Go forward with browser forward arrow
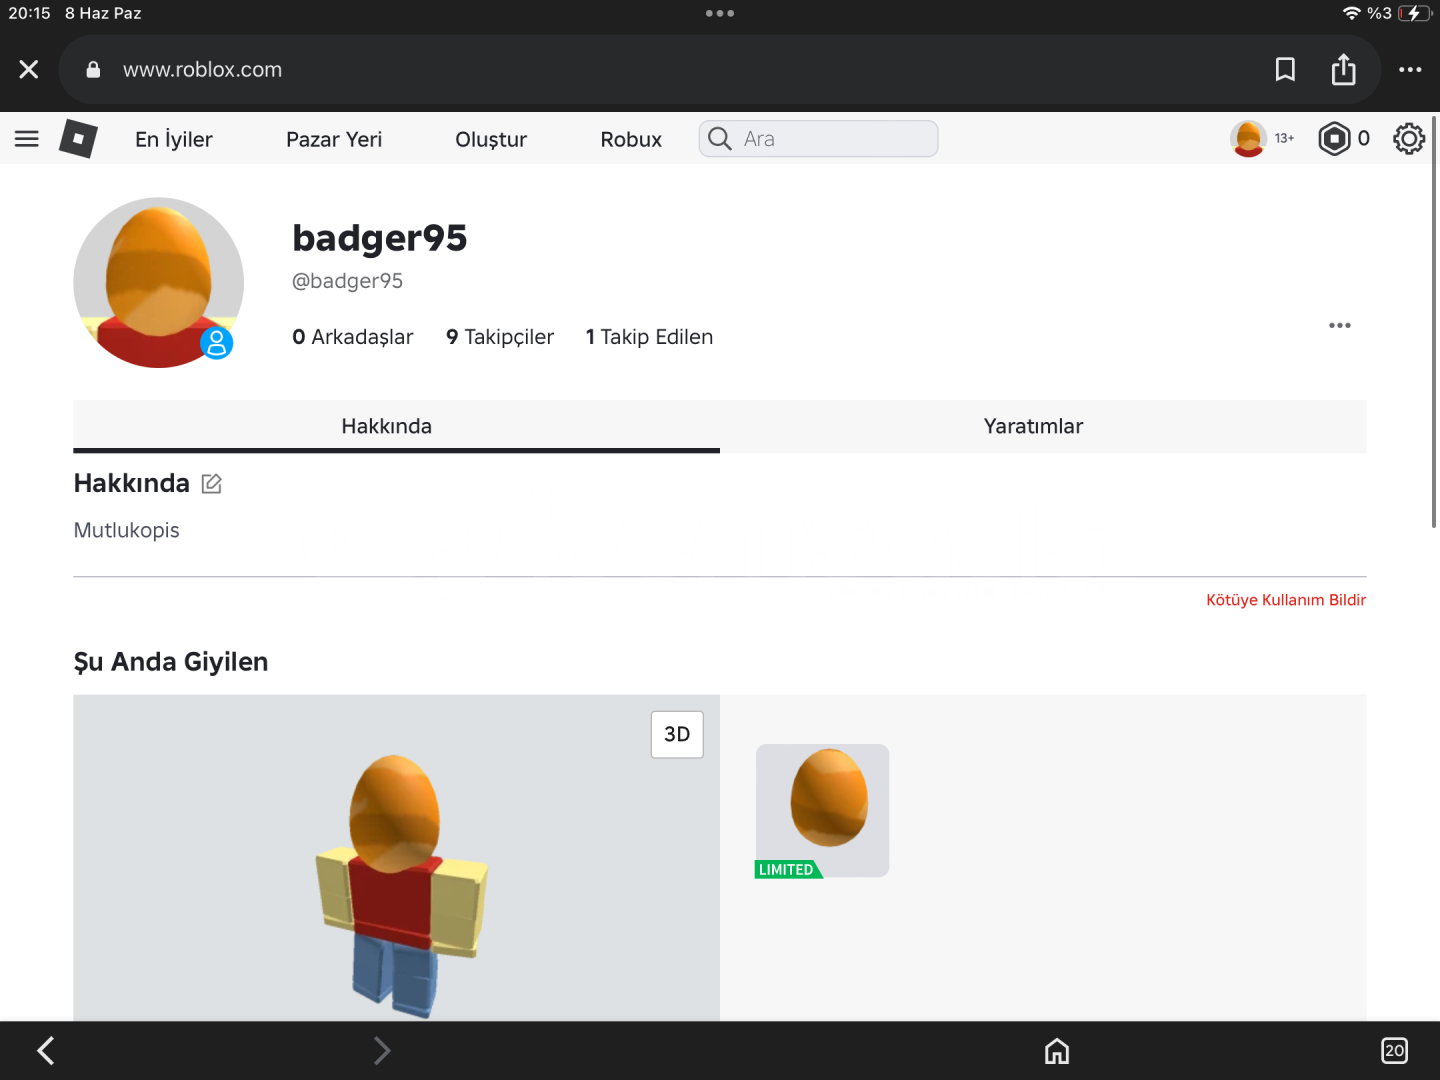This screenshot has height=1080, width=1440. [381, 1050]
